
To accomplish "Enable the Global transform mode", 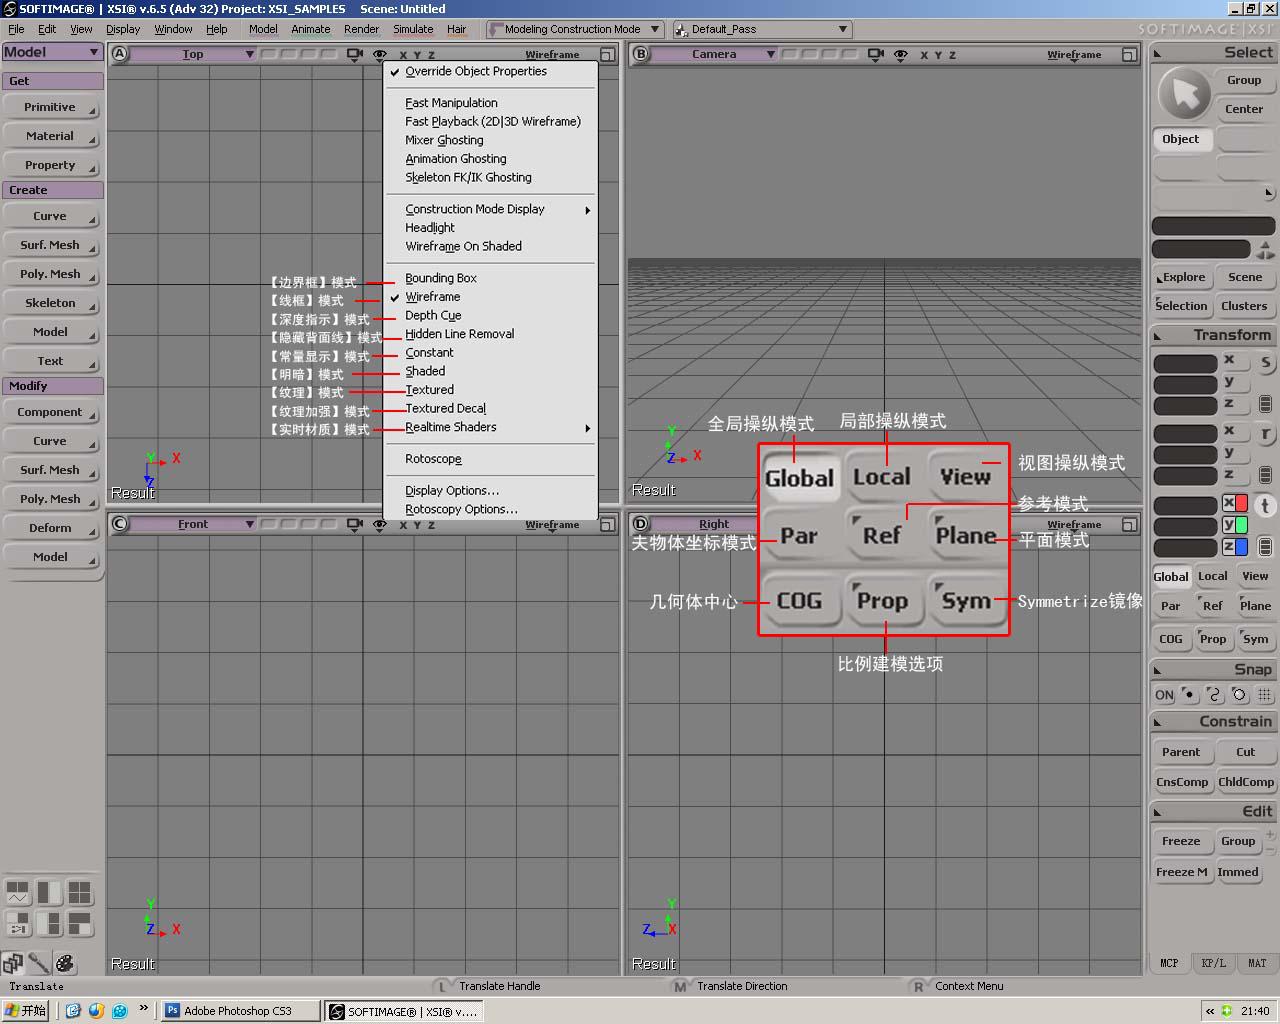I will 1170,576.
